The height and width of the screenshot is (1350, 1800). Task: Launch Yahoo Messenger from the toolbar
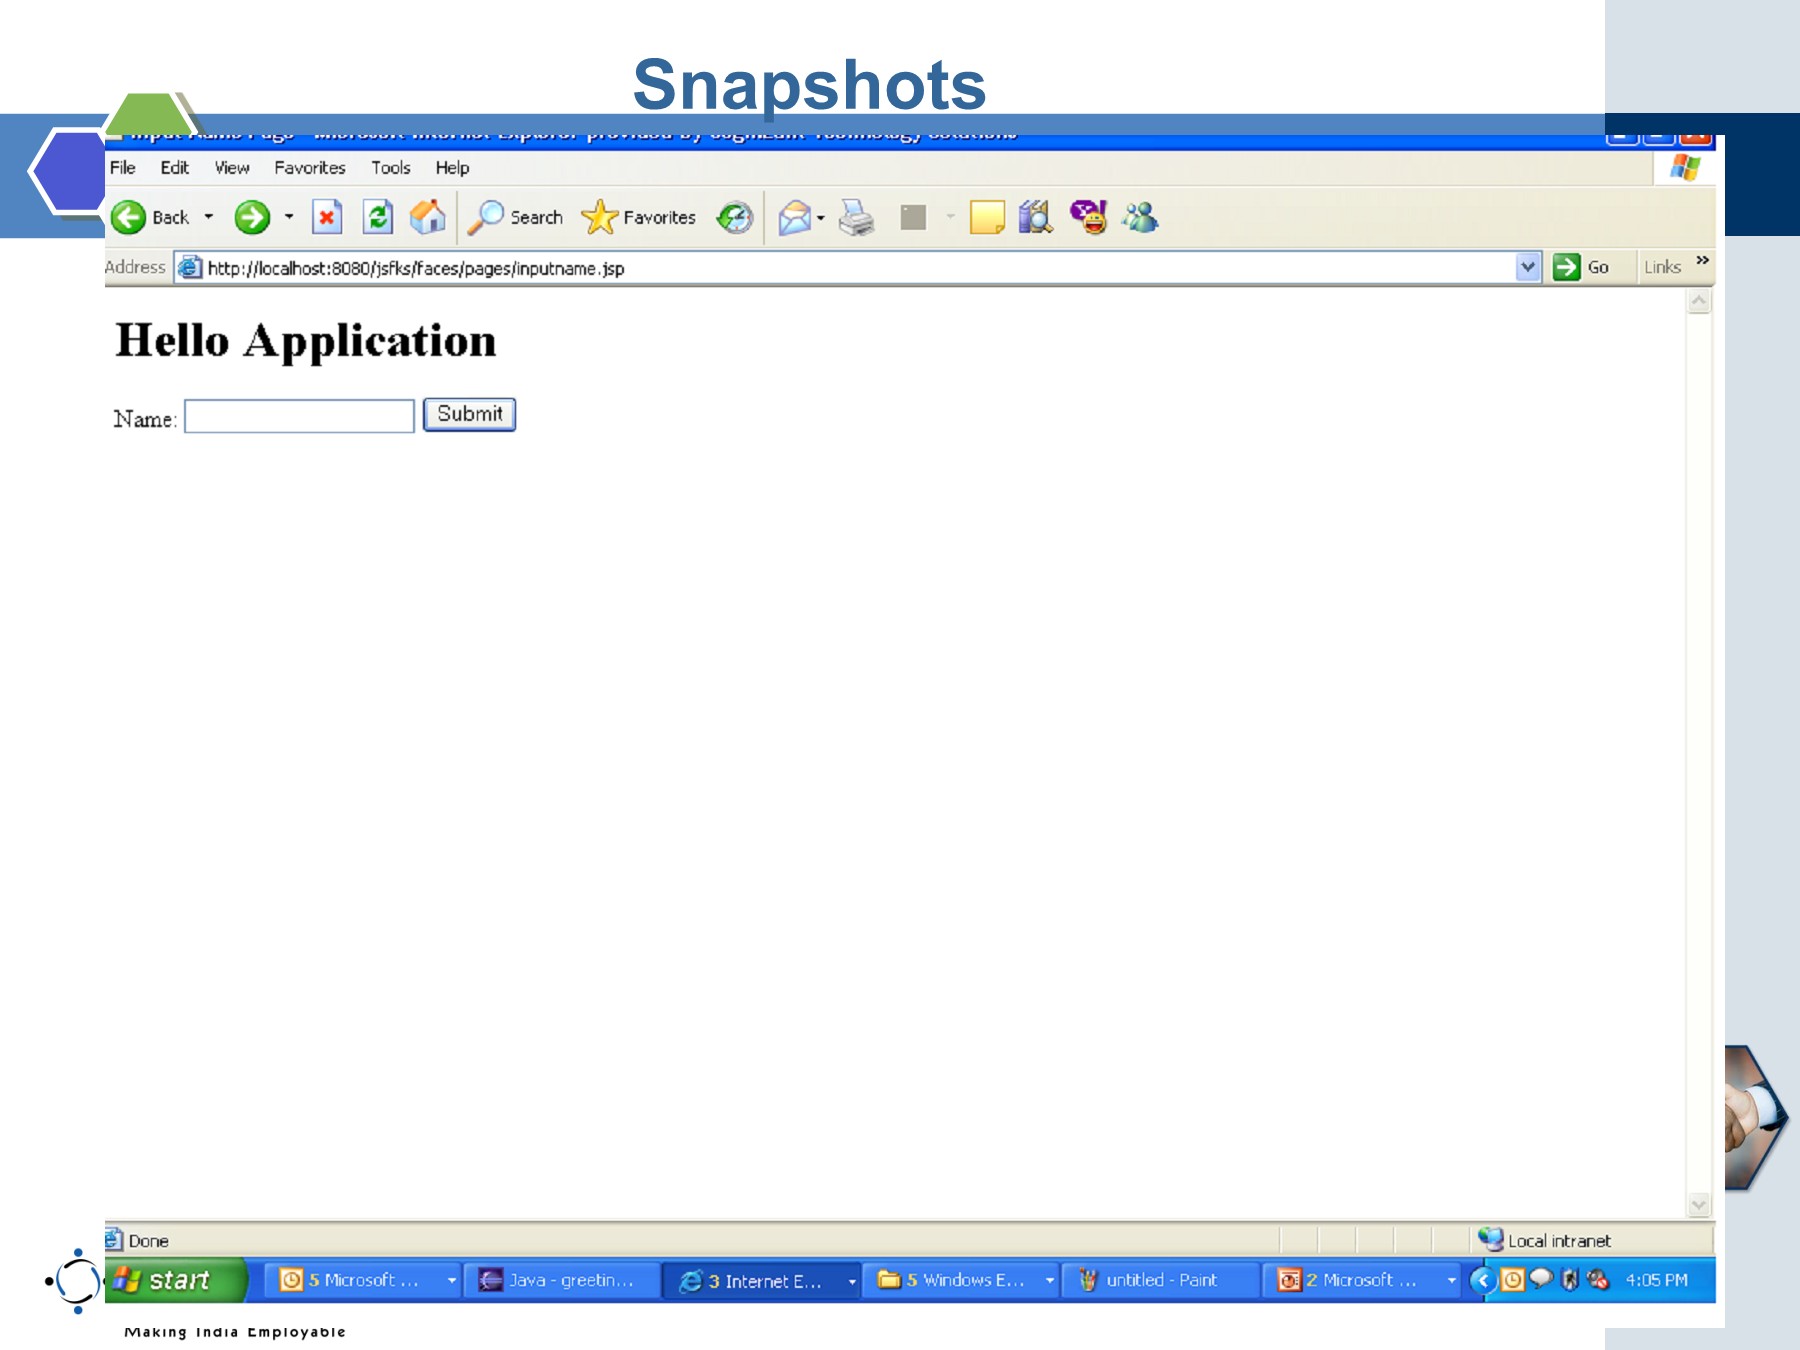[x=1087, y=217]
